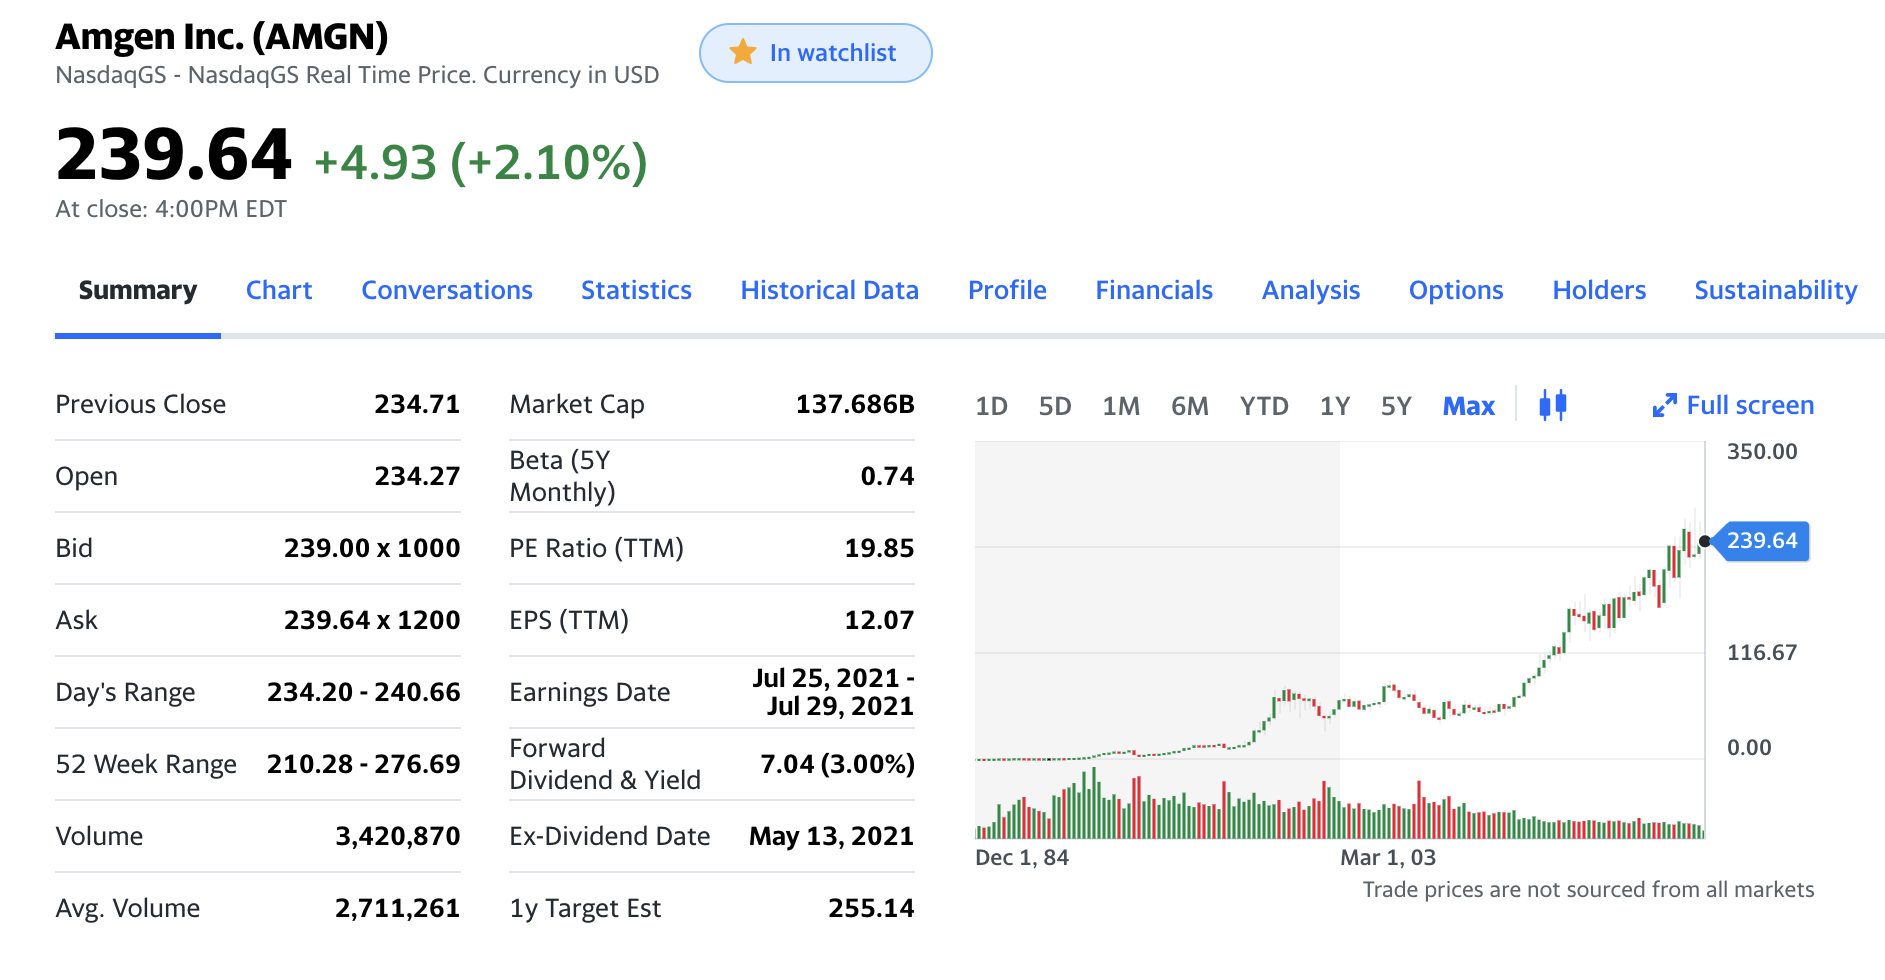Click the Previous Close value 234.71
Viewport: 1885px width, 980px height.
[417, 404]
